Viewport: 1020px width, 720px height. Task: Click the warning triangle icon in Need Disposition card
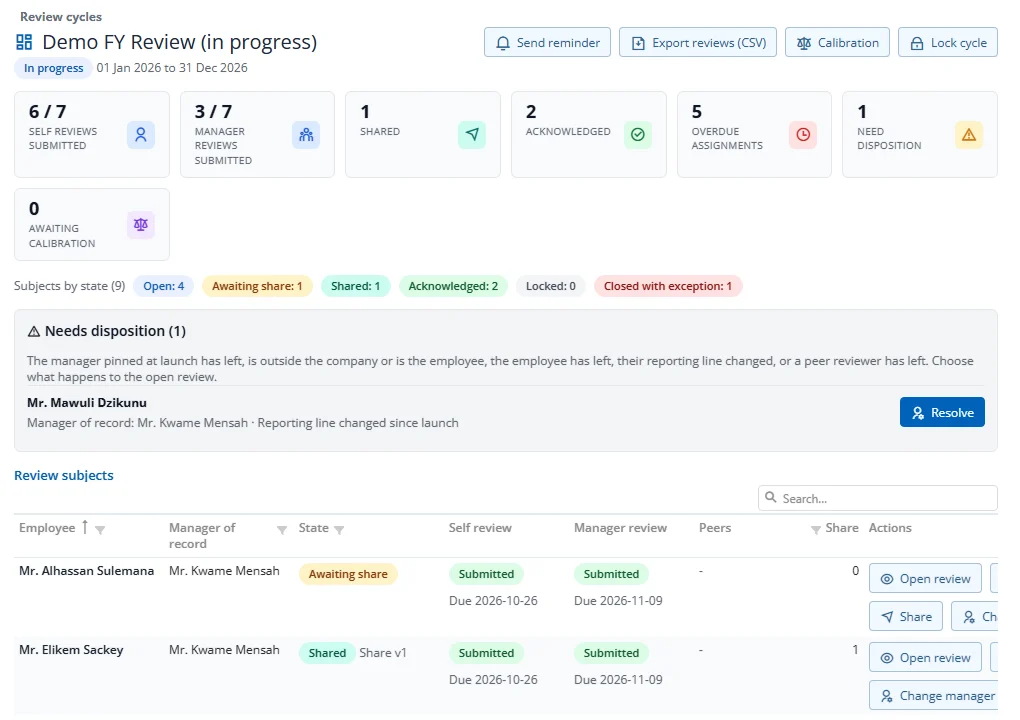coord(969,135)
